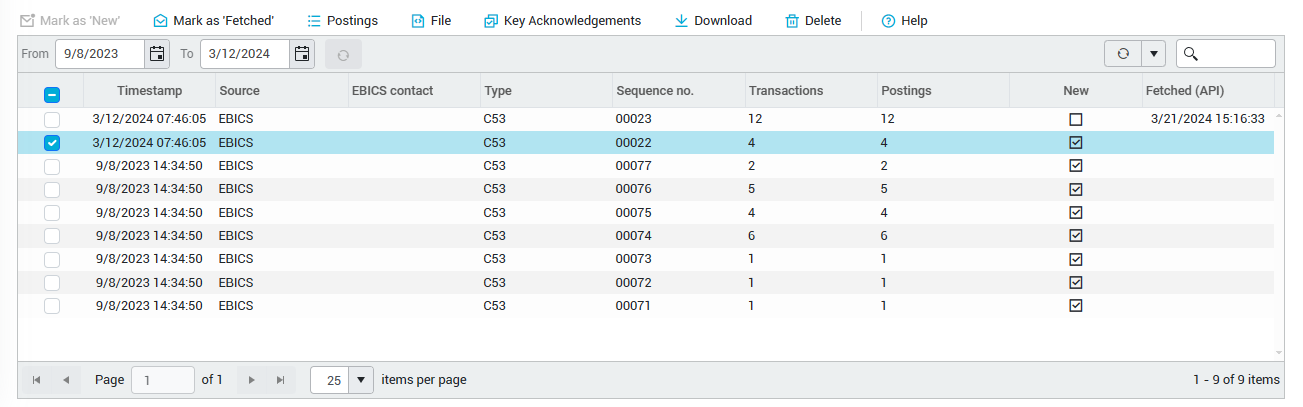Image resolution: width=1303 pixels, height=407 pixels.
Task: Click the refresh button beside the search box
Action: [x=1123, y=54]
